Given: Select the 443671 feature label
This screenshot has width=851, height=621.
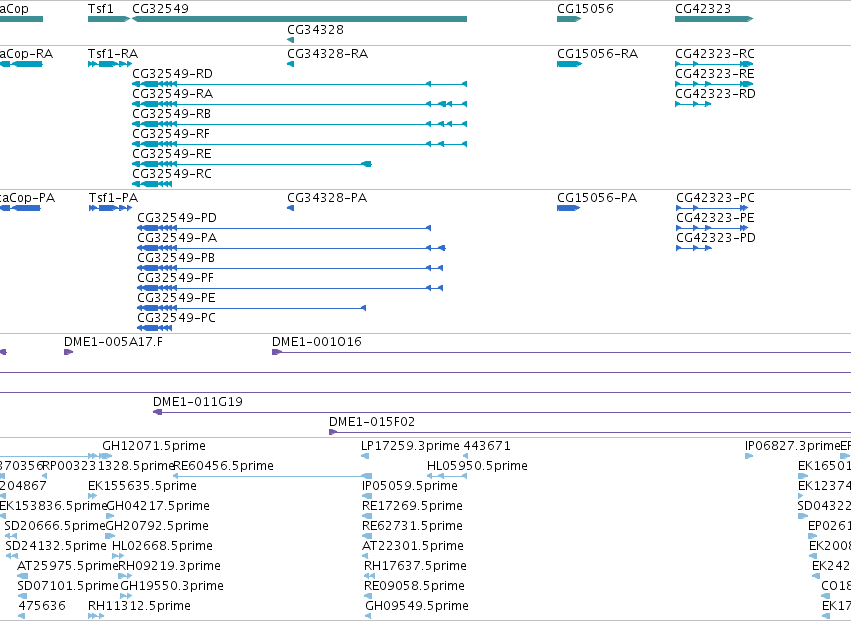Looking at the screenshot, I should 487,446.
